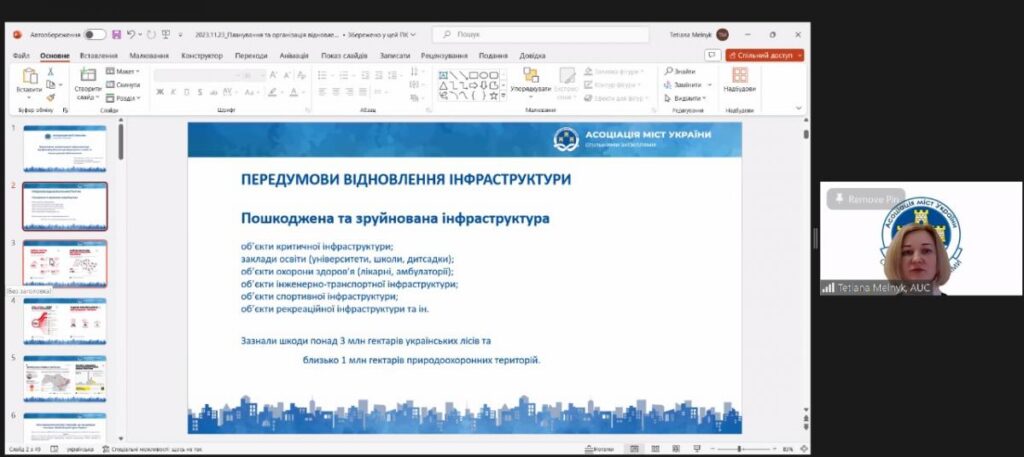Viewport: 1024px width, 457px height.
Task: Open the comments speech-bubble icon
Action: (712, 55)
